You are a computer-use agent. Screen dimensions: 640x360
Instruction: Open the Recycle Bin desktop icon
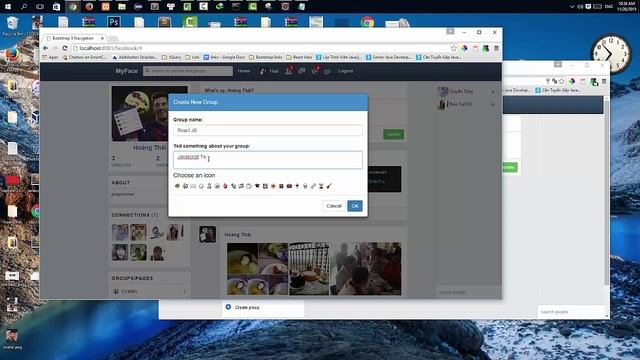click(x=12, y=25)
